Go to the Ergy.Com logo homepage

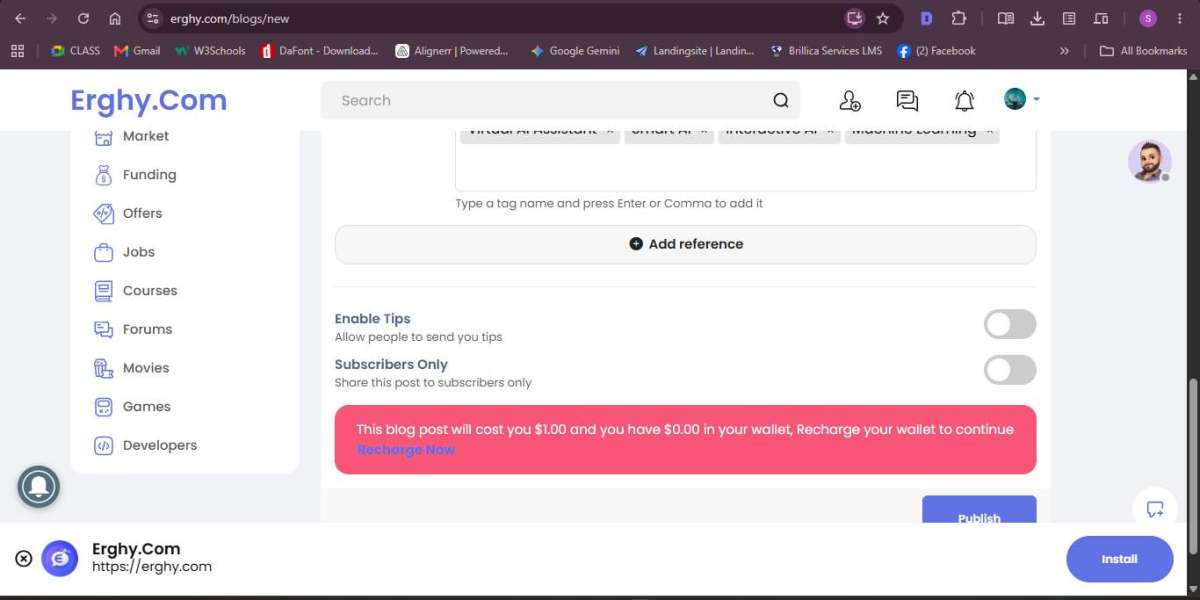click(149, 100)
